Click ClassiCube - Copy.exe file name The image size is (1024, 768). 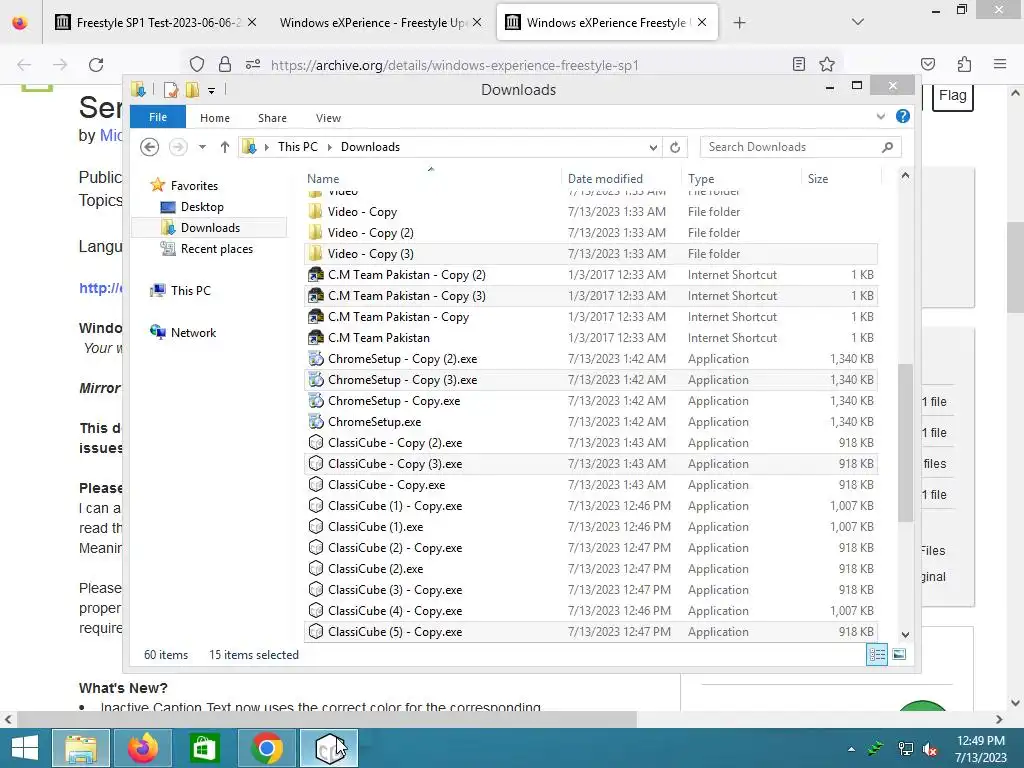click(x=387, y=485)
